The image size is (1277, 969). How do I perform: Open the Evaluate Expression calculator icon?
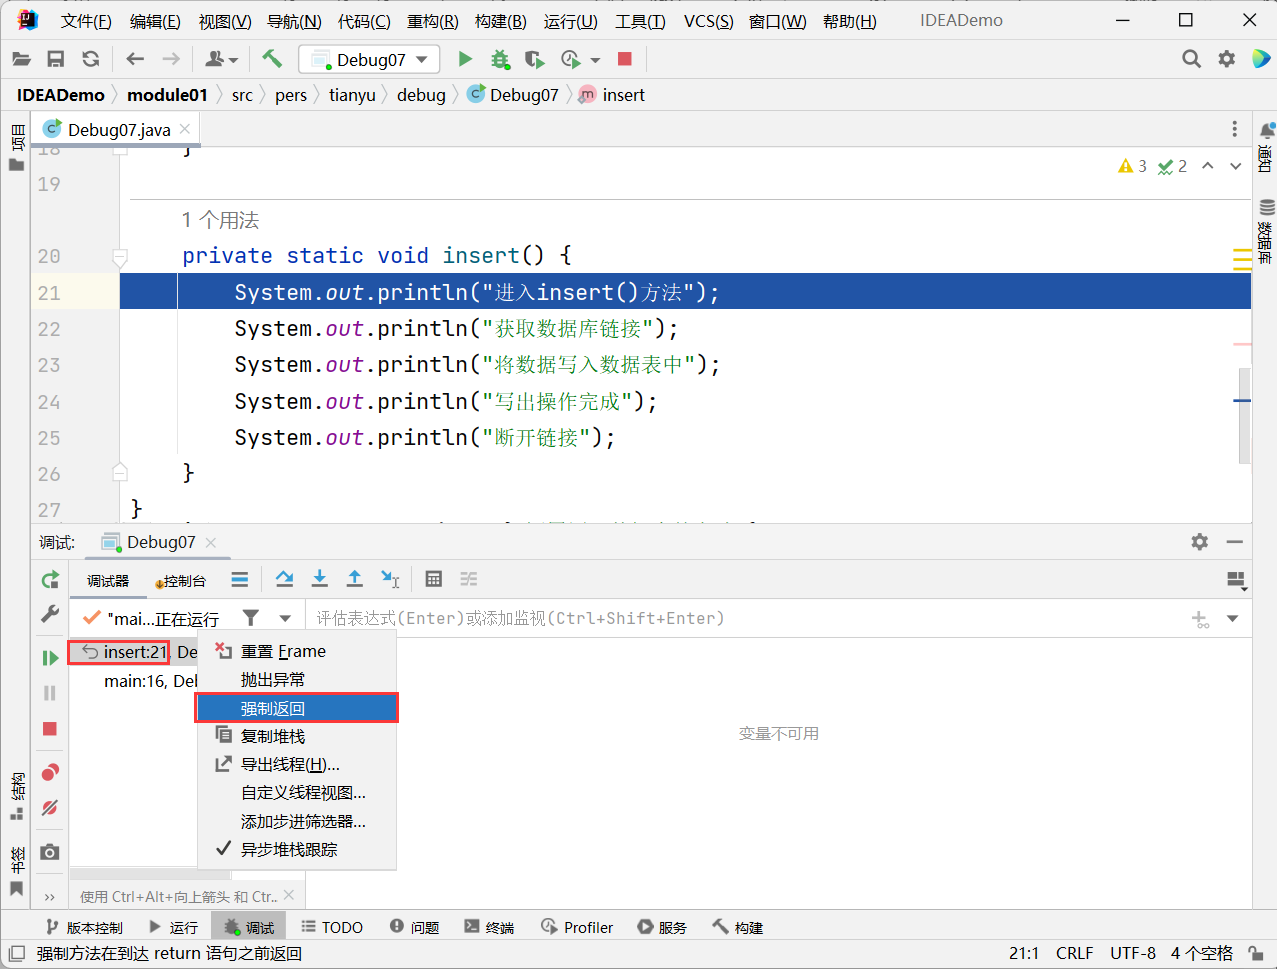pos(433,579)
